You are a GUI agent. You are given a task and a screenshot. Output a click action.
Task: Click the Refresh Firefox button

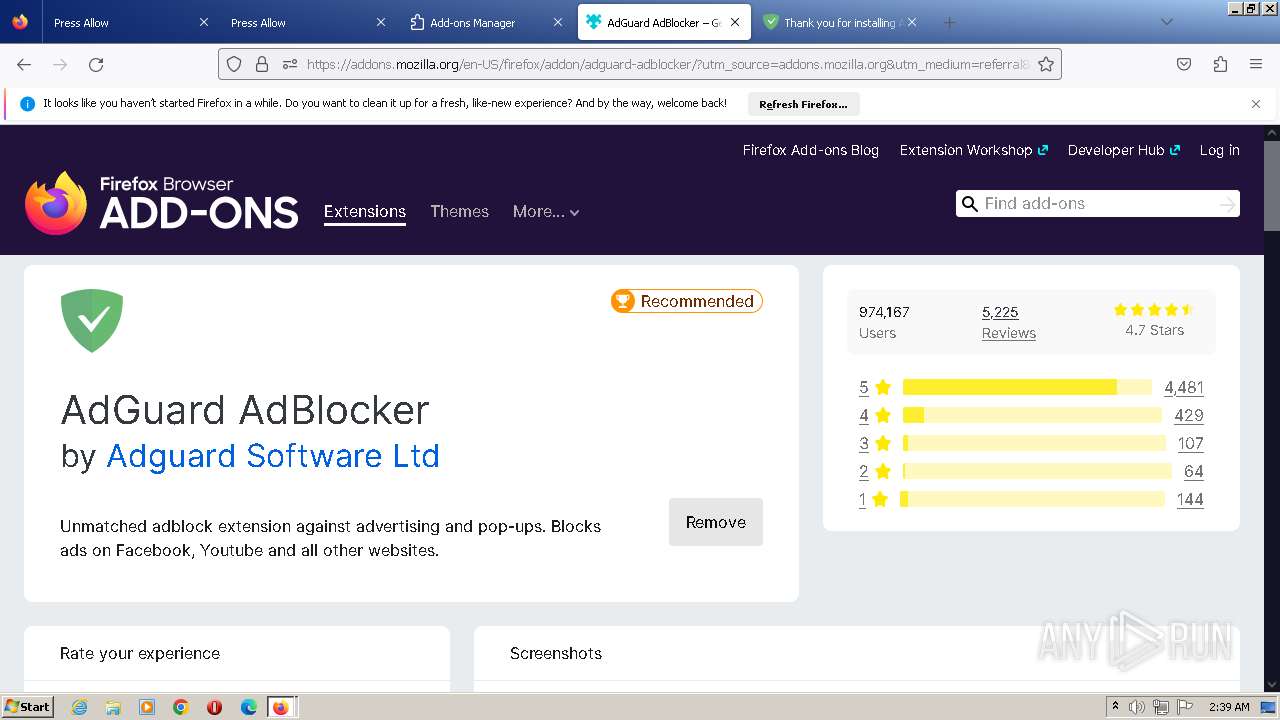pos(803,104)
